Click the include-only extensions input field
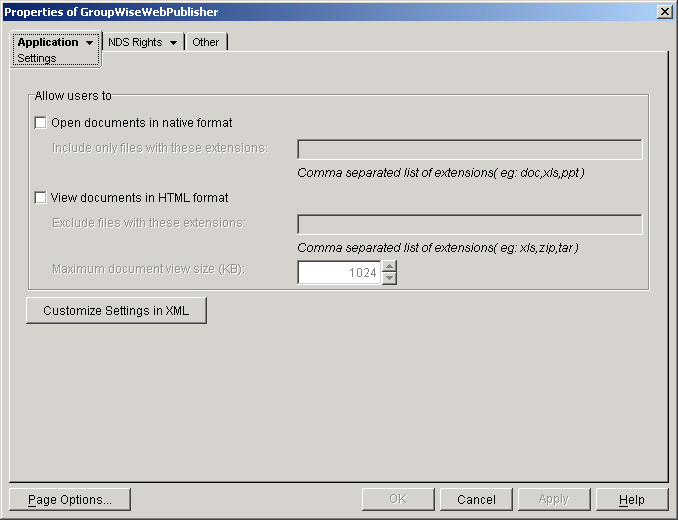 (470, 150)
